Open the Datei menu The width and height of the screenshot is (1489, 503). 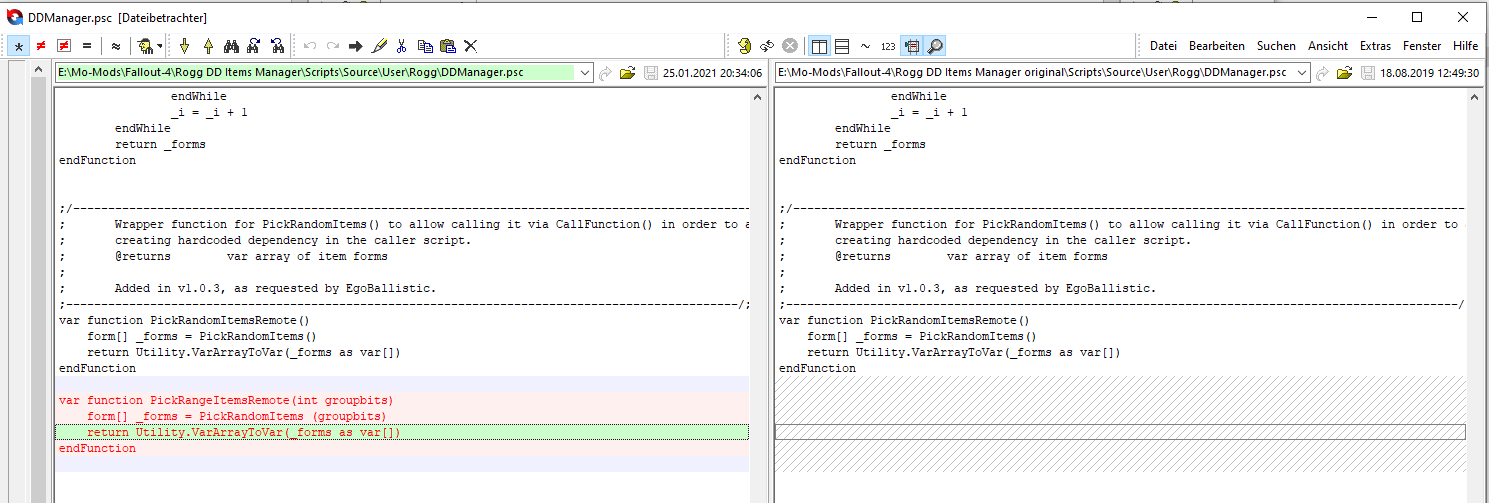tap(1163, 46)
